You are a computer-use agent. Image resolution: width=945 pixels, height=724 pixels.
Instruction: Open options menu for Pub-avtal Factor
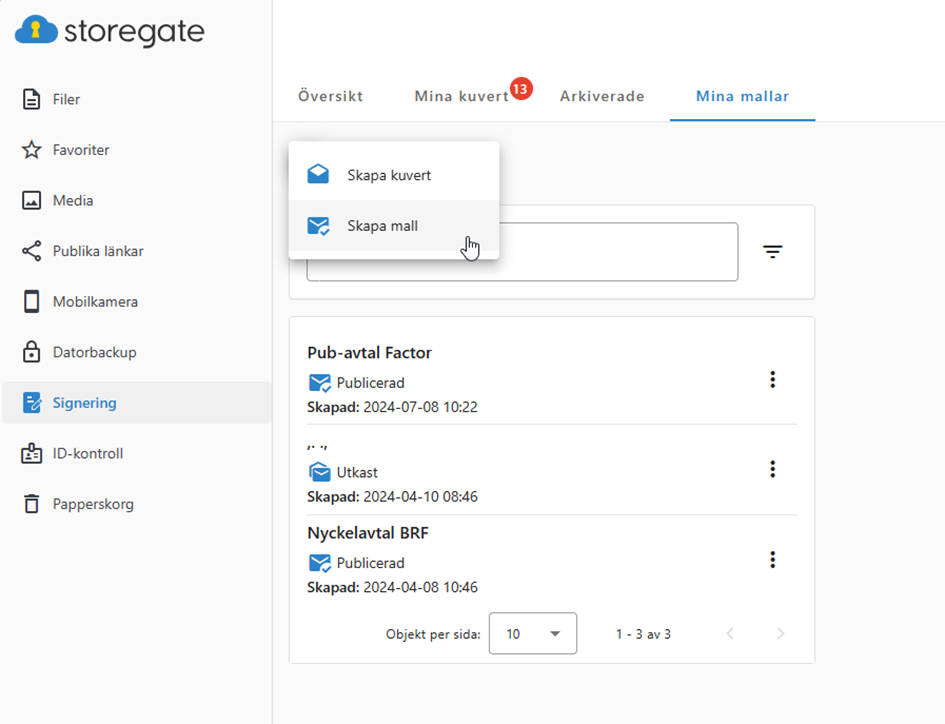[772, 379]
